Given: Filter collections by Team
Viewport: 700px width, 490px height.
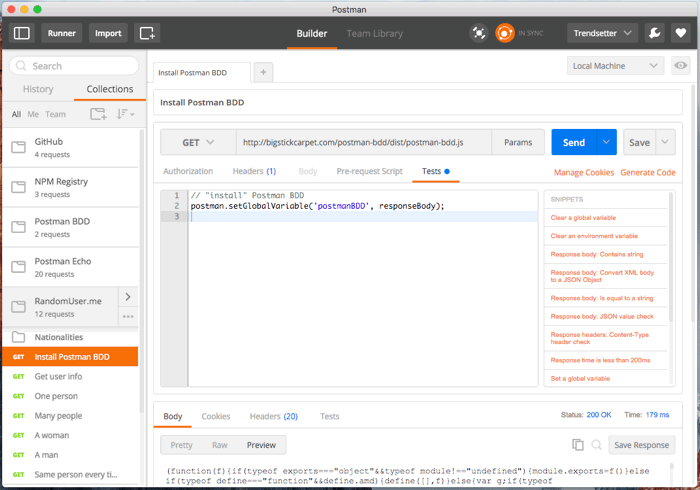Looking at the screenshot, I should point(55,114).
